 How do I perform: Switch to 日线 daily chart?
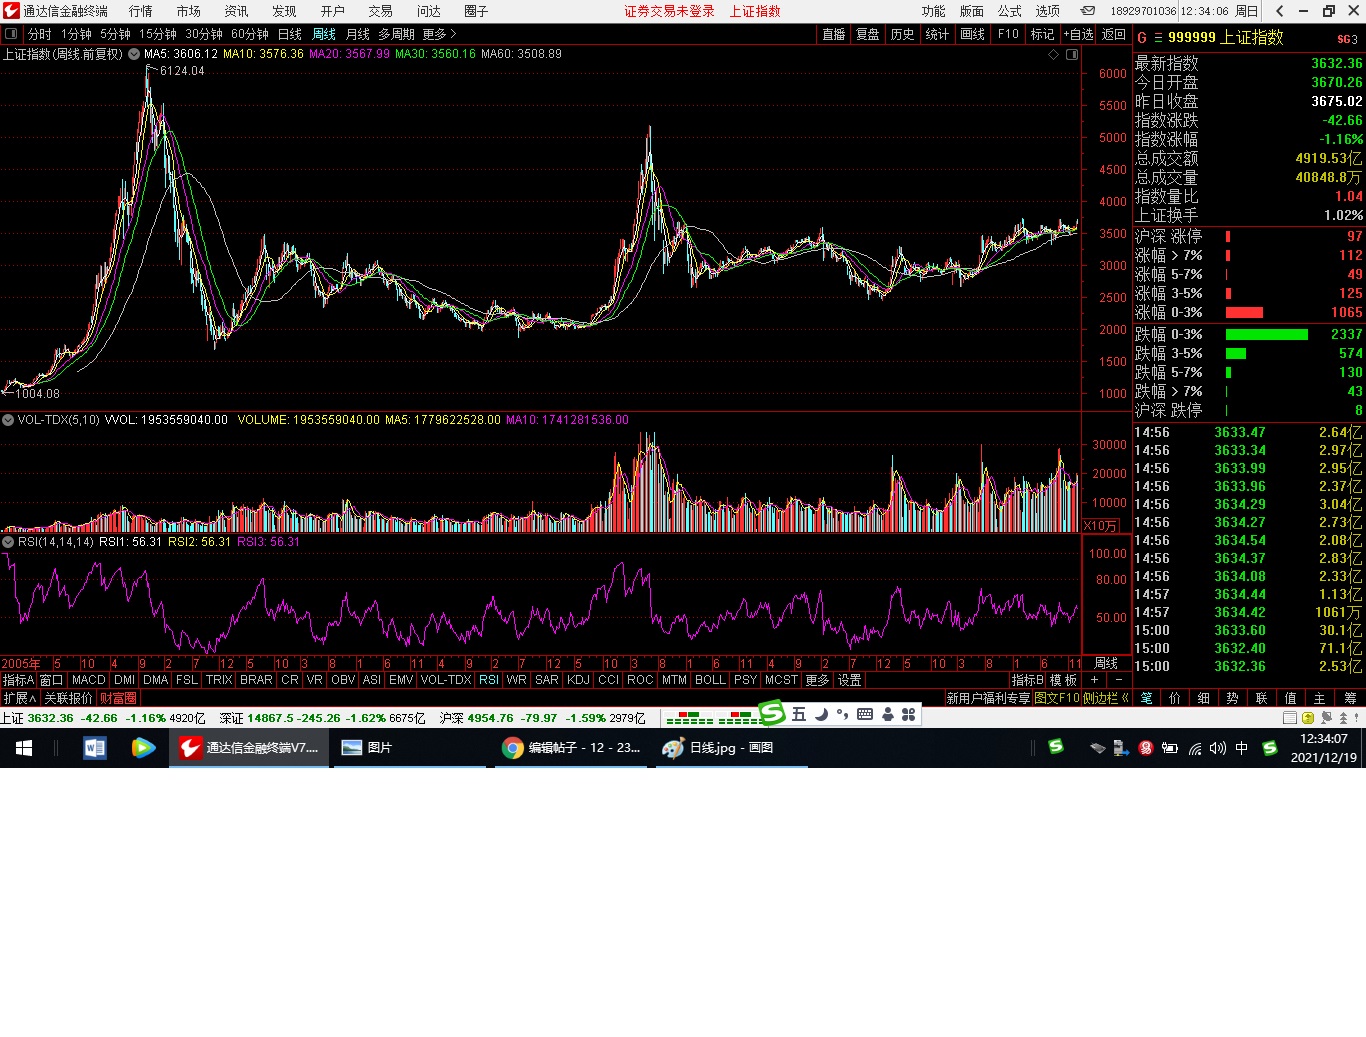pyautogui.click(x=290, y=34)
